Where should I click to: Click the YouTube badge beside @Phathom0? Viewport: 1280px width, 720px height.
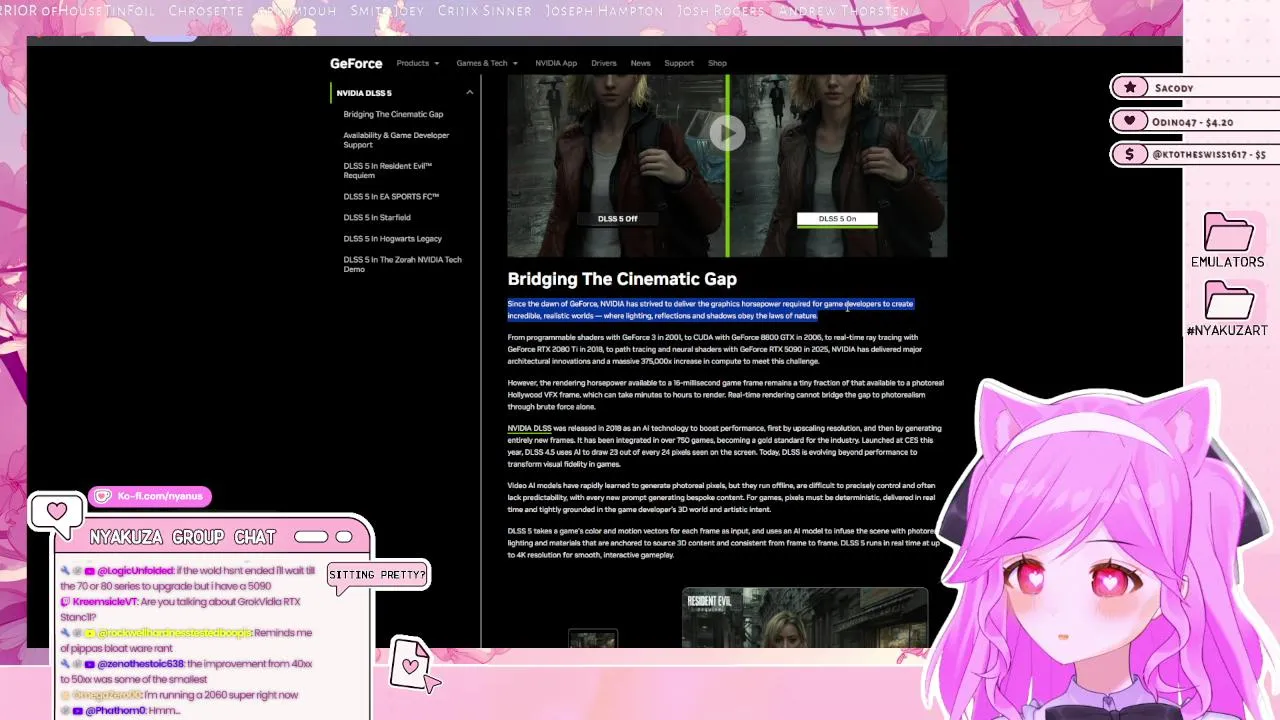(77, 710)
